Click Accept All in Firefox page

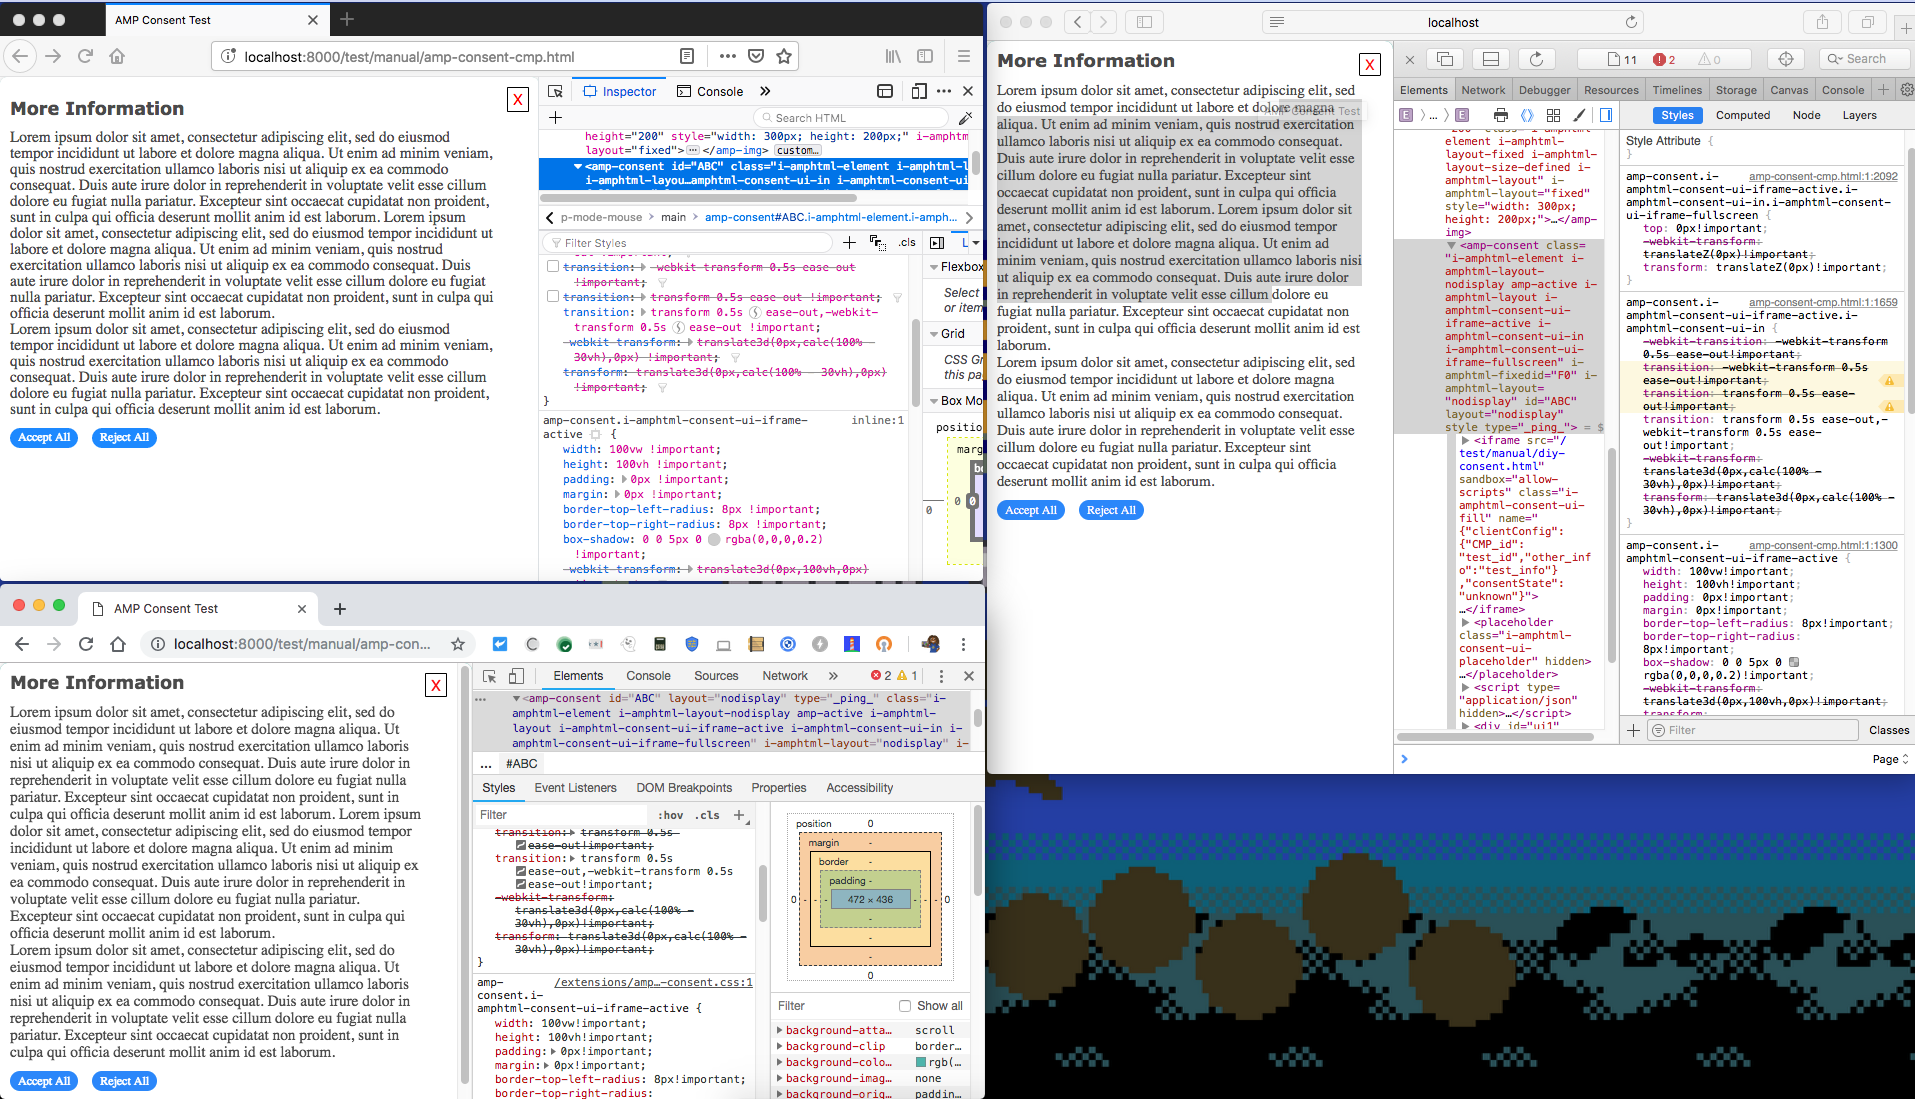(44, 438)
